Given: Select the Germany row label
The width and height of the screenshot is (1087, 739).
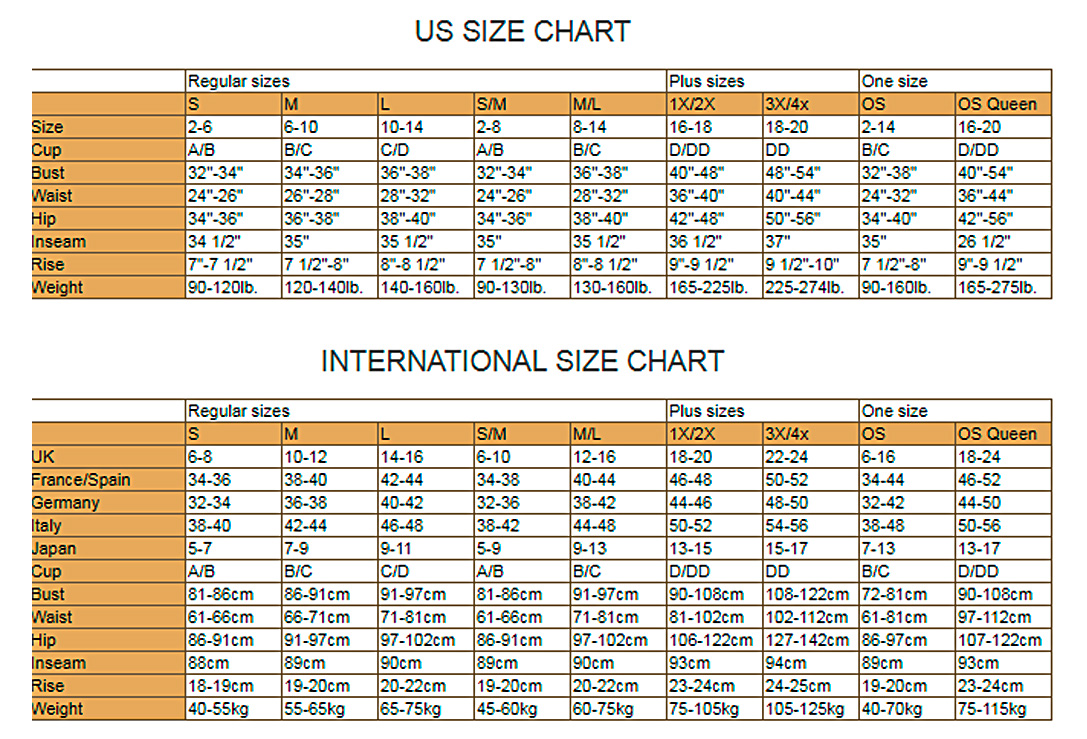Looking at the screenshot, I should click(x=65, y=503).
